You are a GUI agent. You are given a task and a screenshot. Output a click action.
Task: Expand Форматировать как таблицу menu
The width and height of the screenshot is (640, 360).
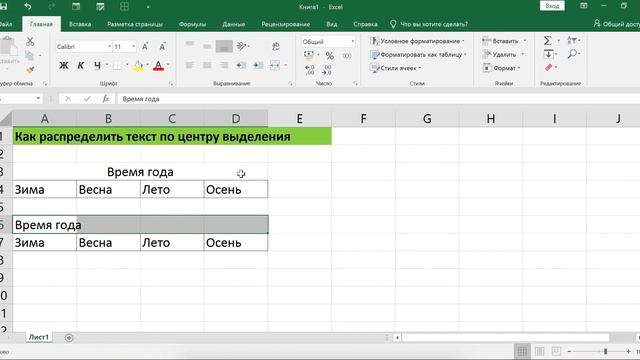(418, 54)
